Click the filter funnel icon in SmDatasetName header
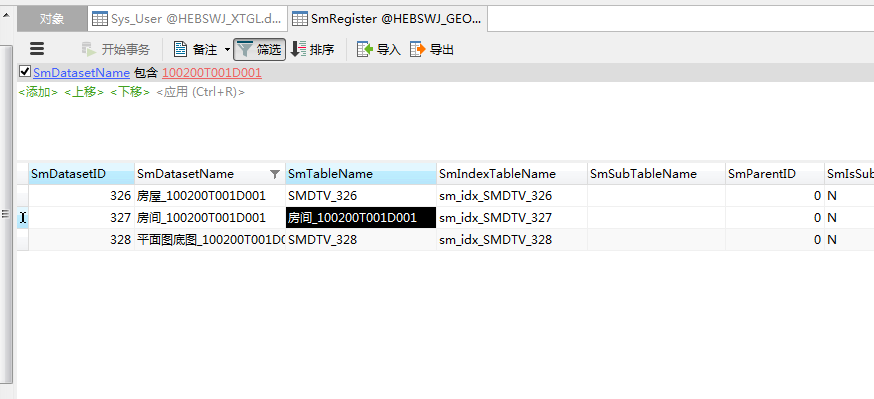The image size is (874, 399). (x=275, y=174)
